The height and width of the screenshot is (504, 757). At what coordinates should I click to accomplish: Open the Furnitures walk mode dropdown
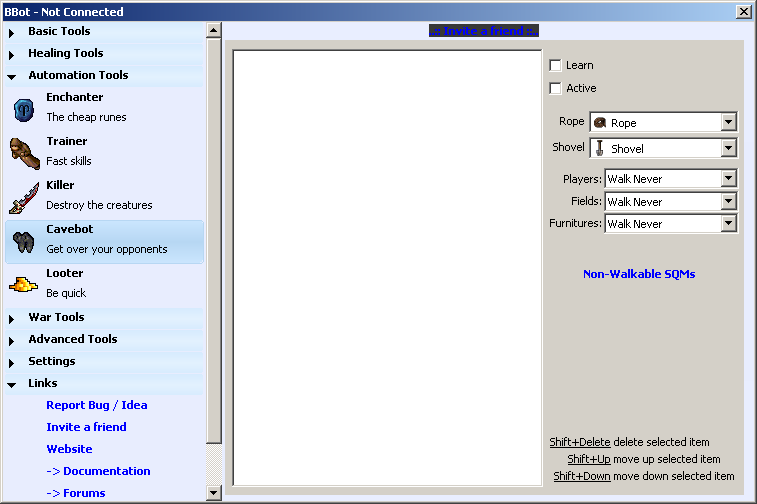click(728, 224)
